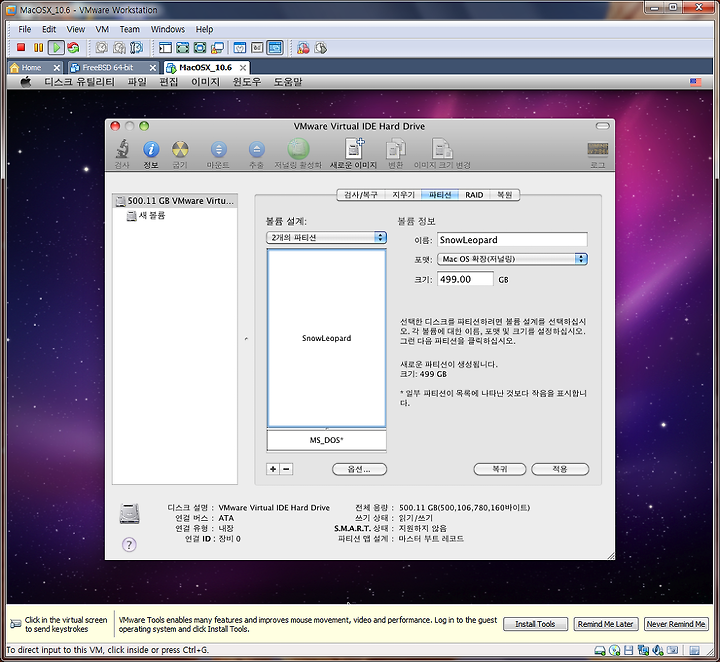The image size is (720, 662).
Task: Open the 파일 (File) menu in guest
Action: click(x=136, y=82)
